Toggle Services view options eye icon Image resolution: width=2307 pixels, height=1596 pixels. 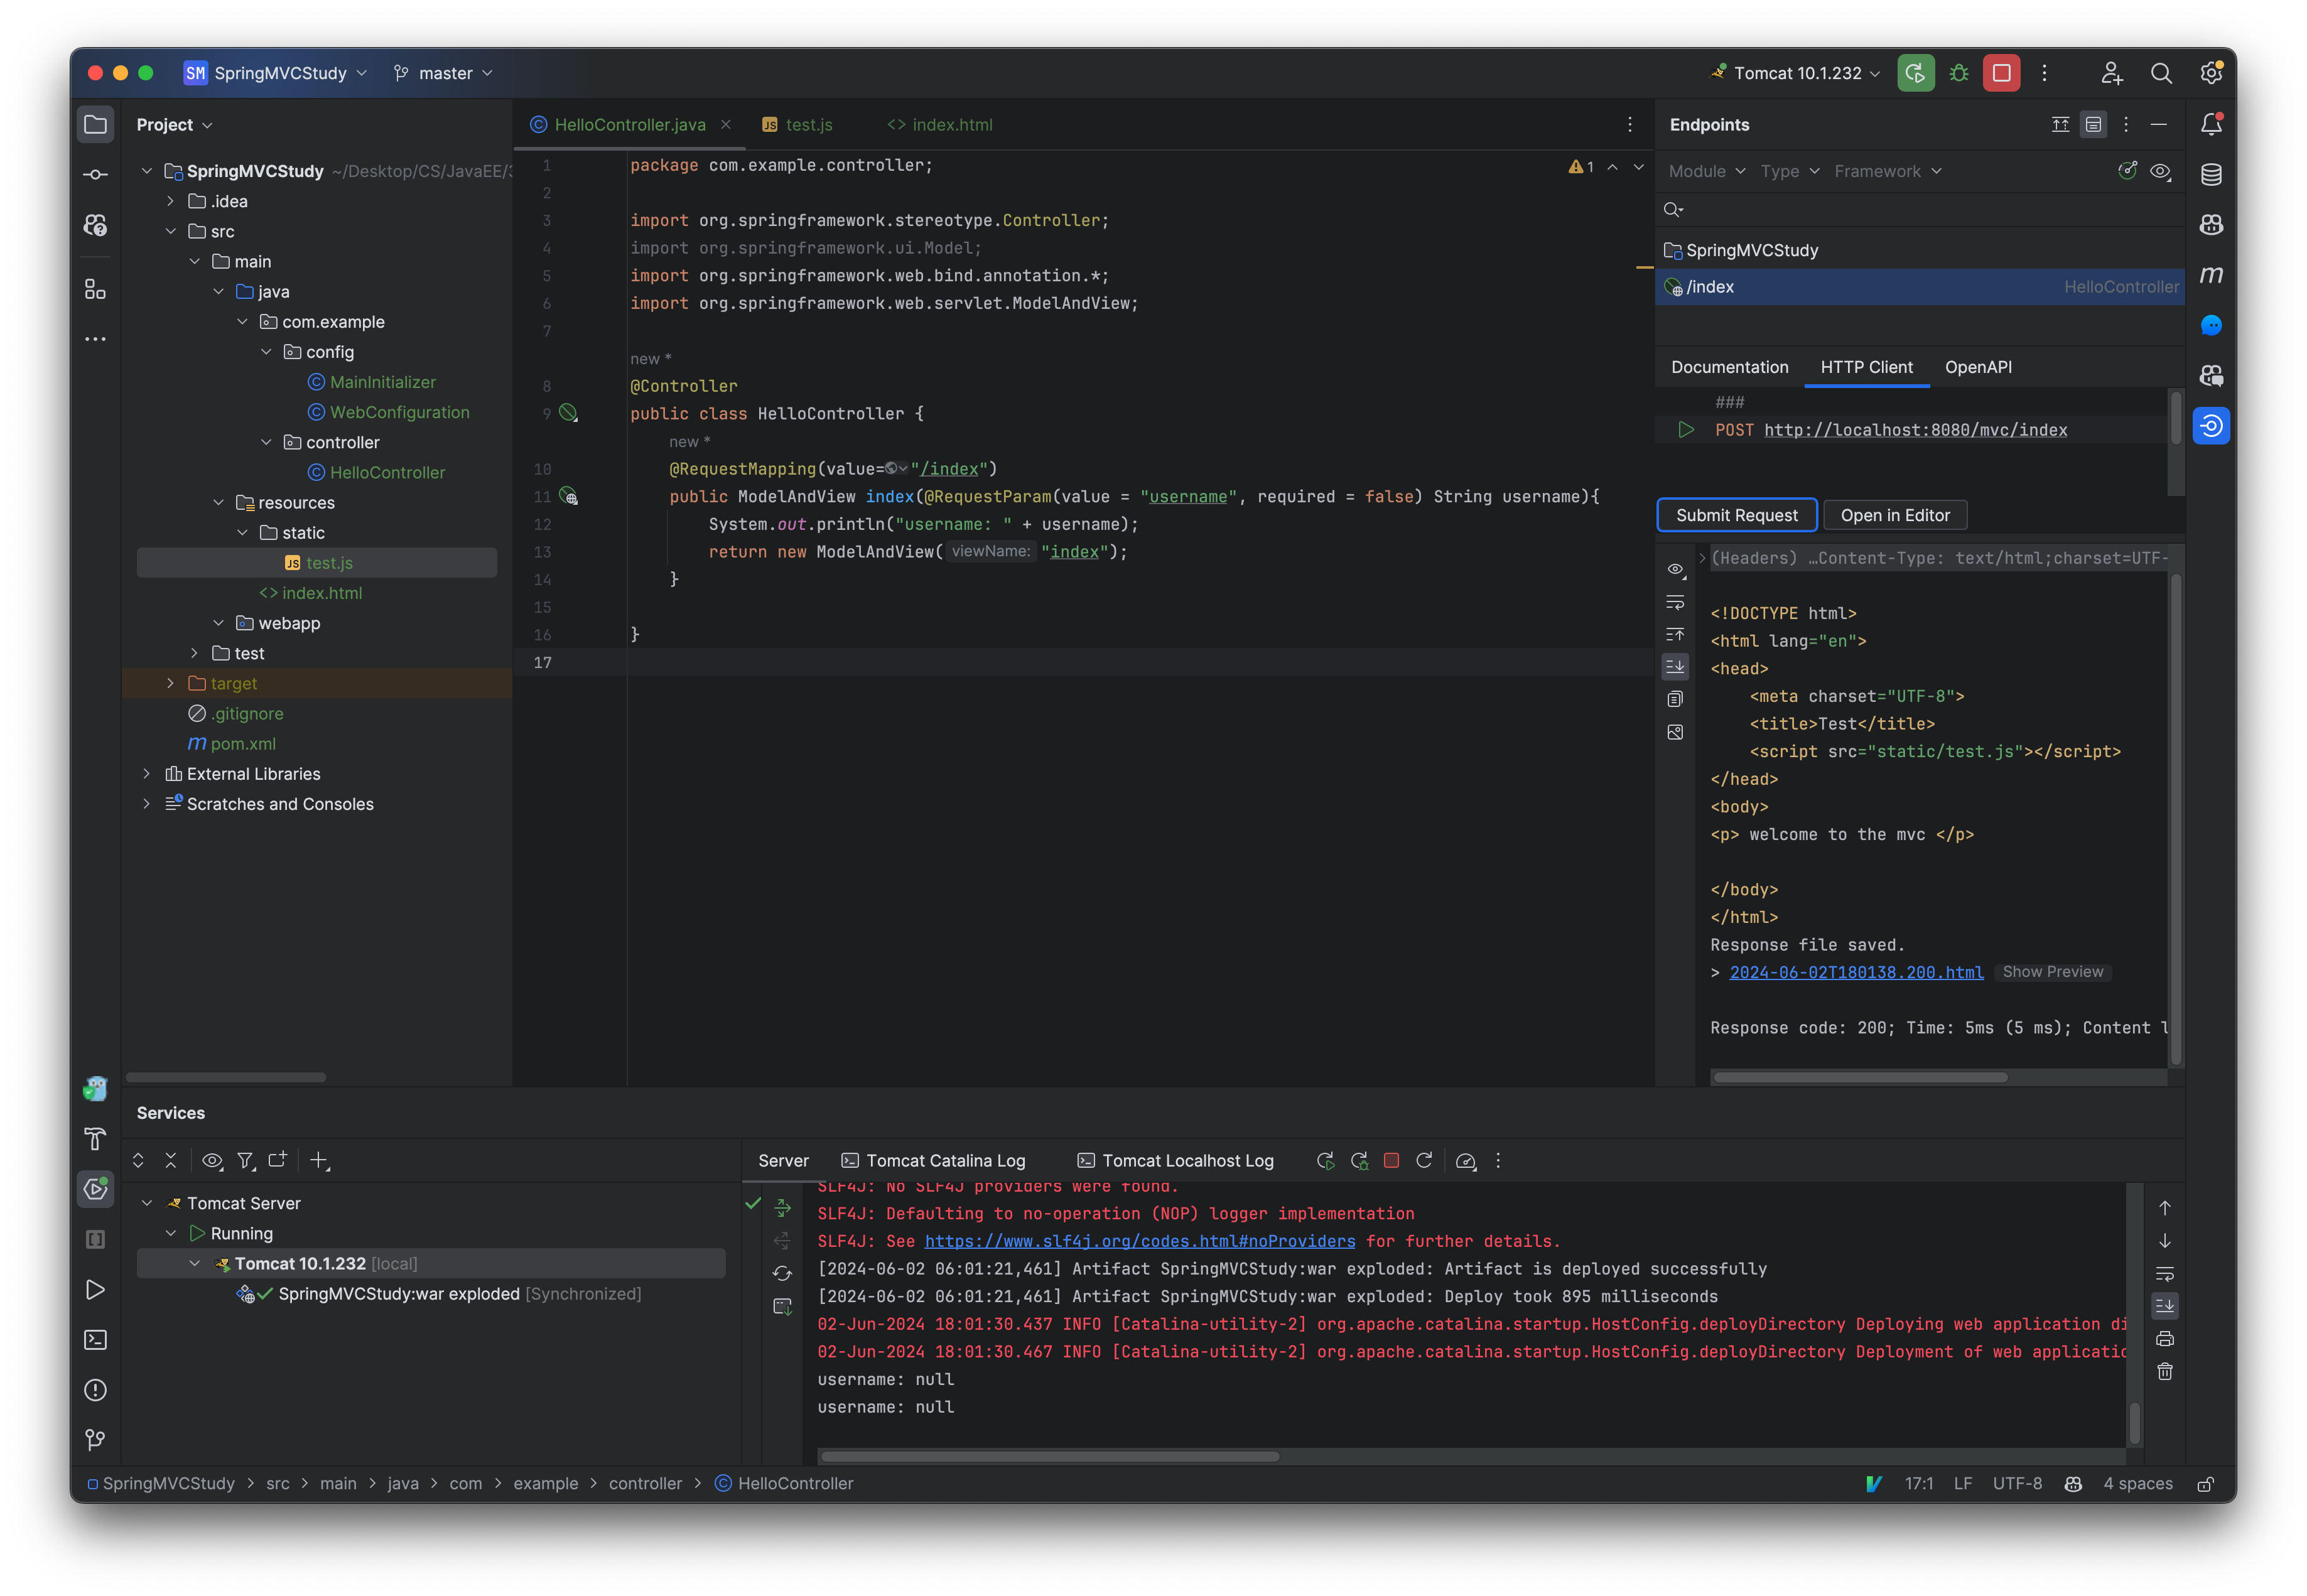pyautogui.click(x=212, y=1160)
